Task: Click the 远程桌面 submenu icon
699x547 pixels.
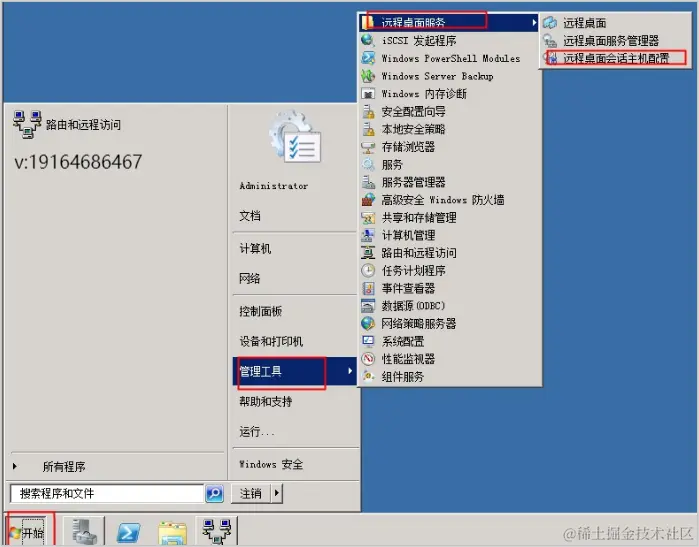Action: point(550,22)
